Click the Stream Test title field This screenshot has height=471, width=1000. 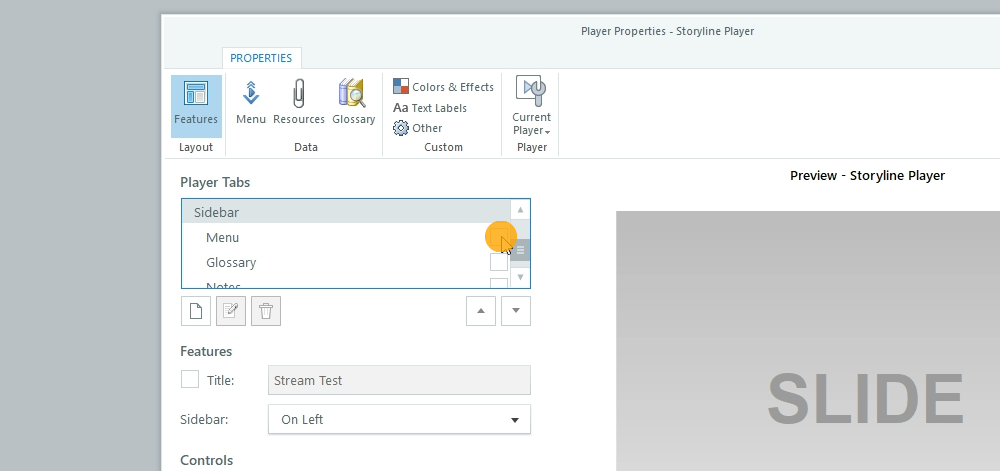click(x=399, y=381)
